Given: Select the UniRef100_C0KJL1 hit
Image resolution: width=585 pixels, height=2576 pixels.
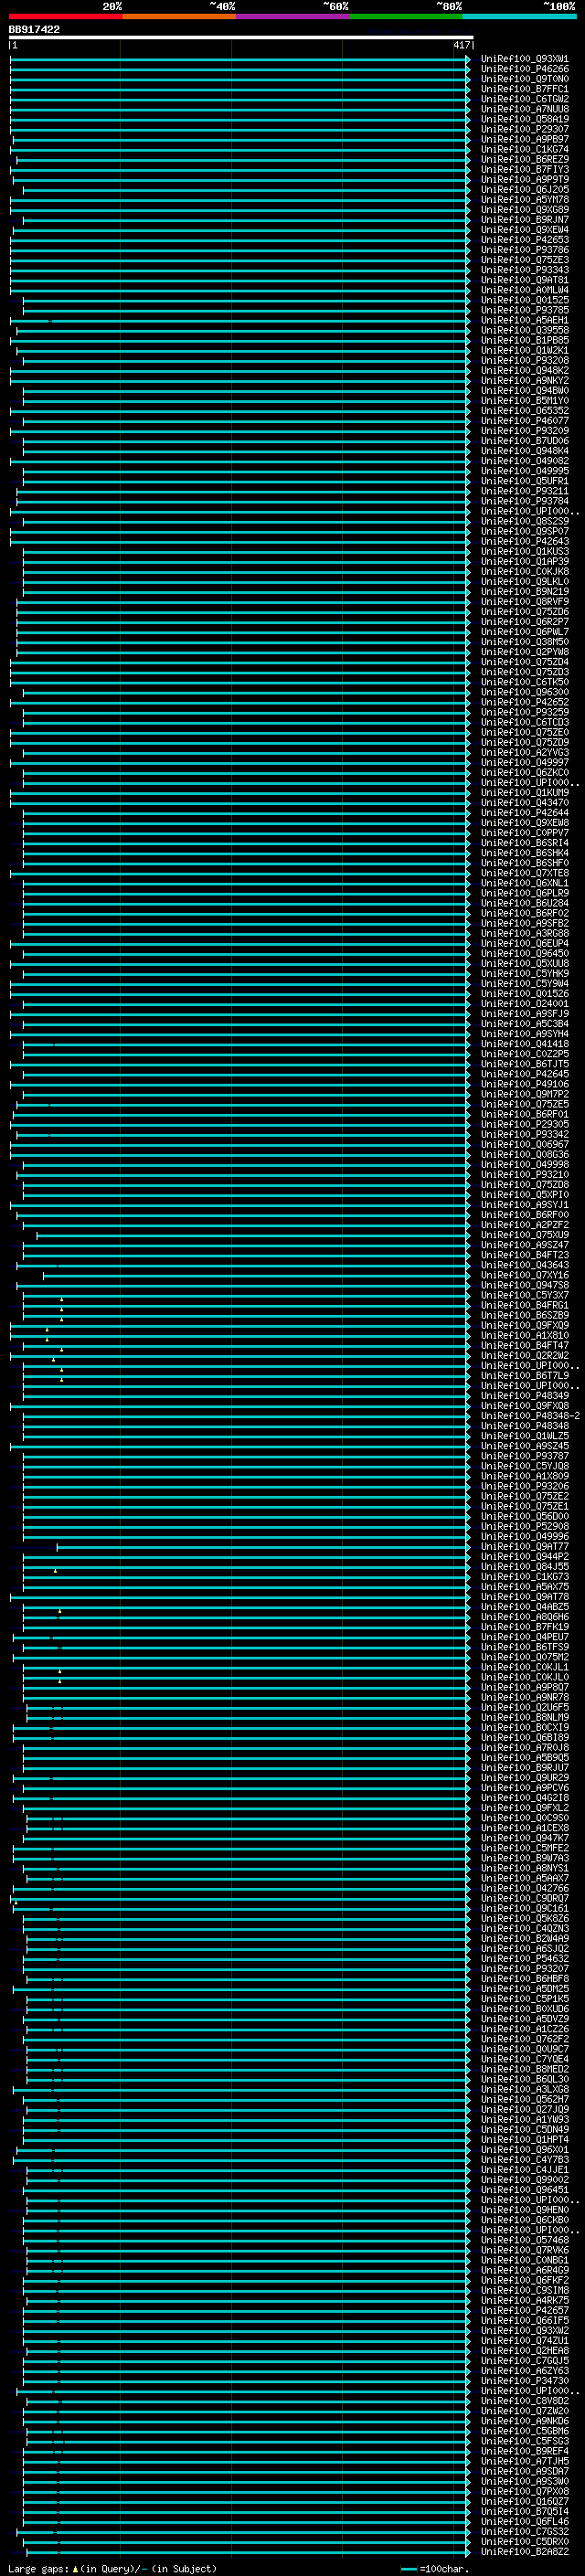Looking at the screenshot, I should point(525,1667).
